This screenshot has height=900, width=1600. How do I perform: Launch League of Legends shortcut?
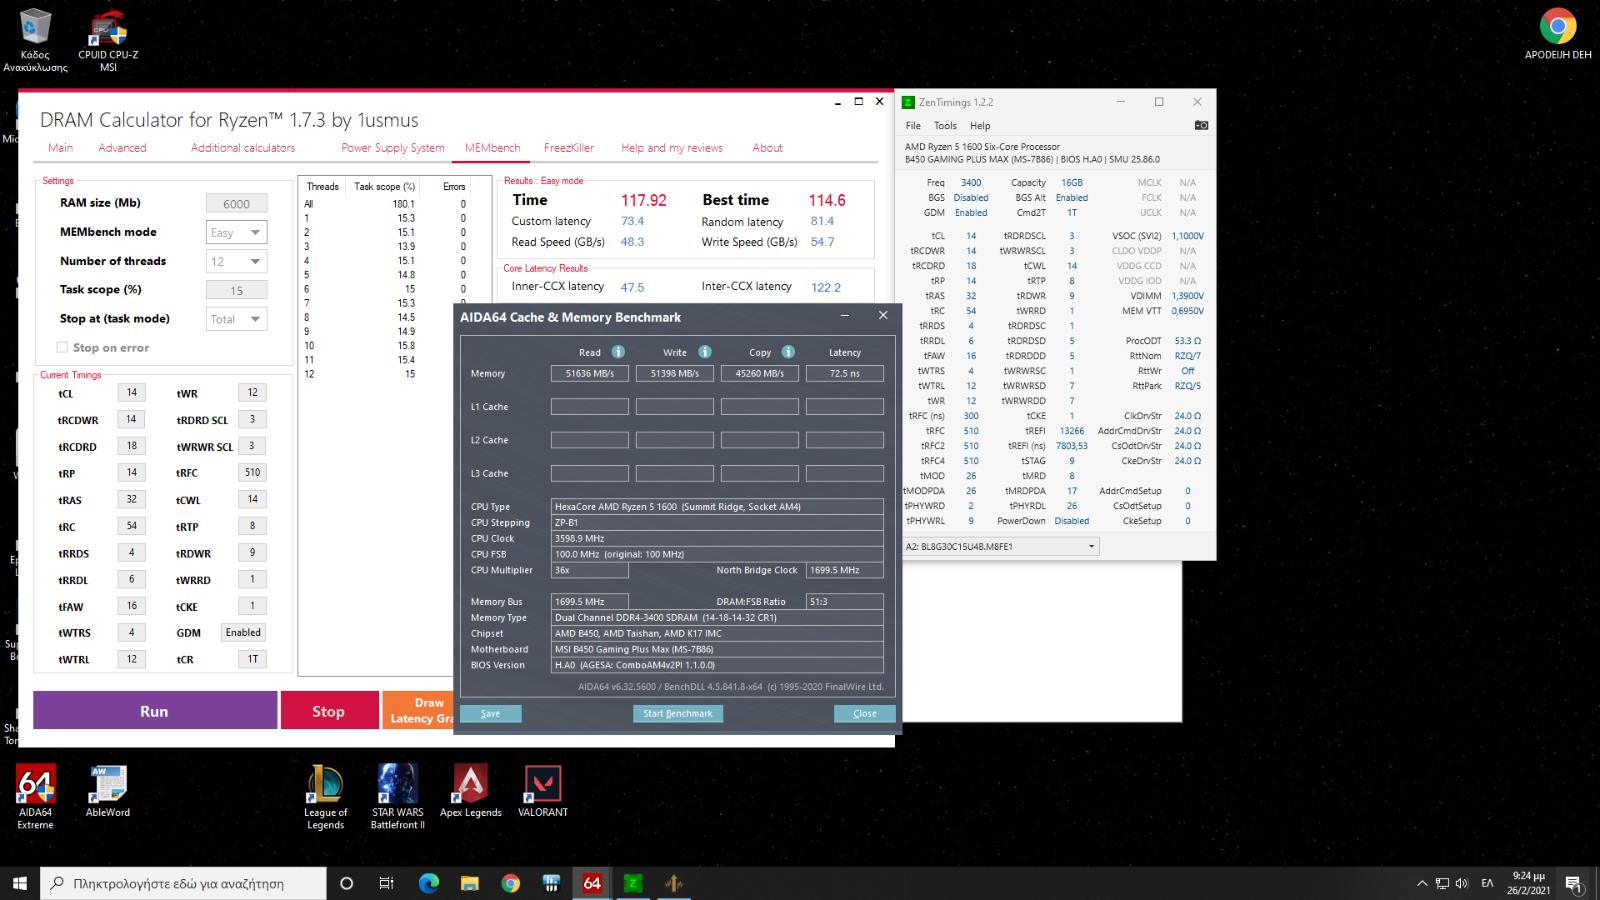pyautogui.click(x=325, y=797)
